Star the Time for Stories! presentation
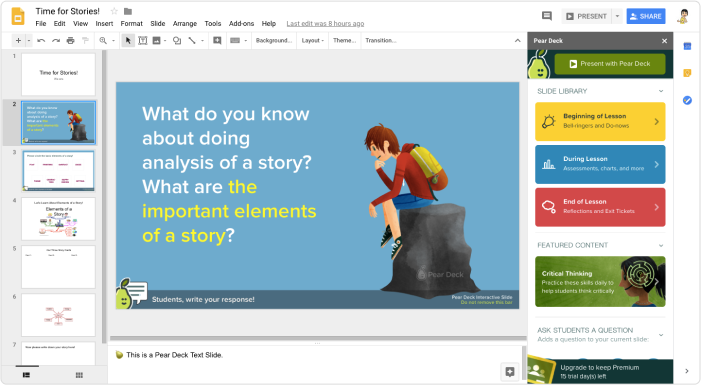Image resolution: width=701 pixels, height=385 pixels. click(x=114, y=11)
